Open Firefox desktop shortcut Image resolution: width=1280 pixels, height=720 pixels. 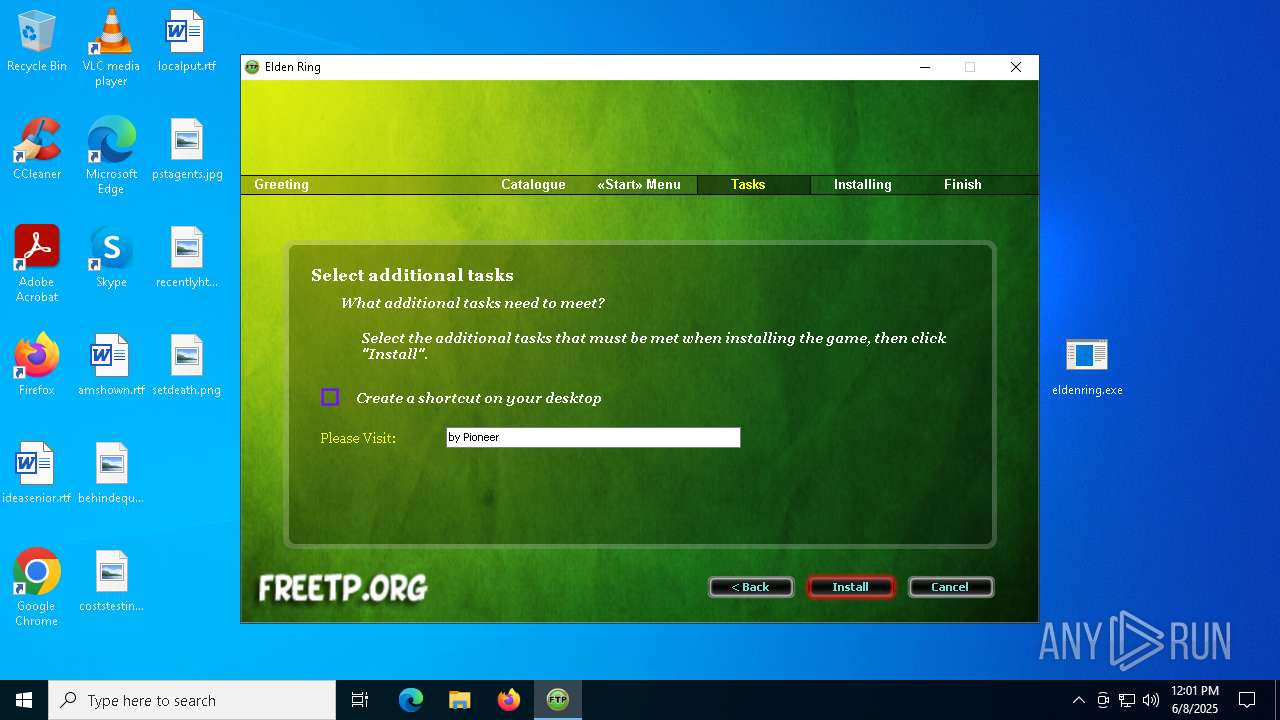pos(37,365)
